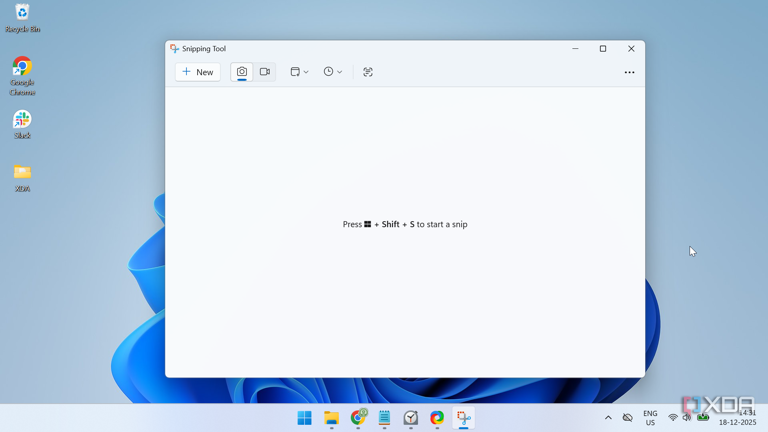Click Snipping Tool taskbar icon

click(x=463, y=418)
